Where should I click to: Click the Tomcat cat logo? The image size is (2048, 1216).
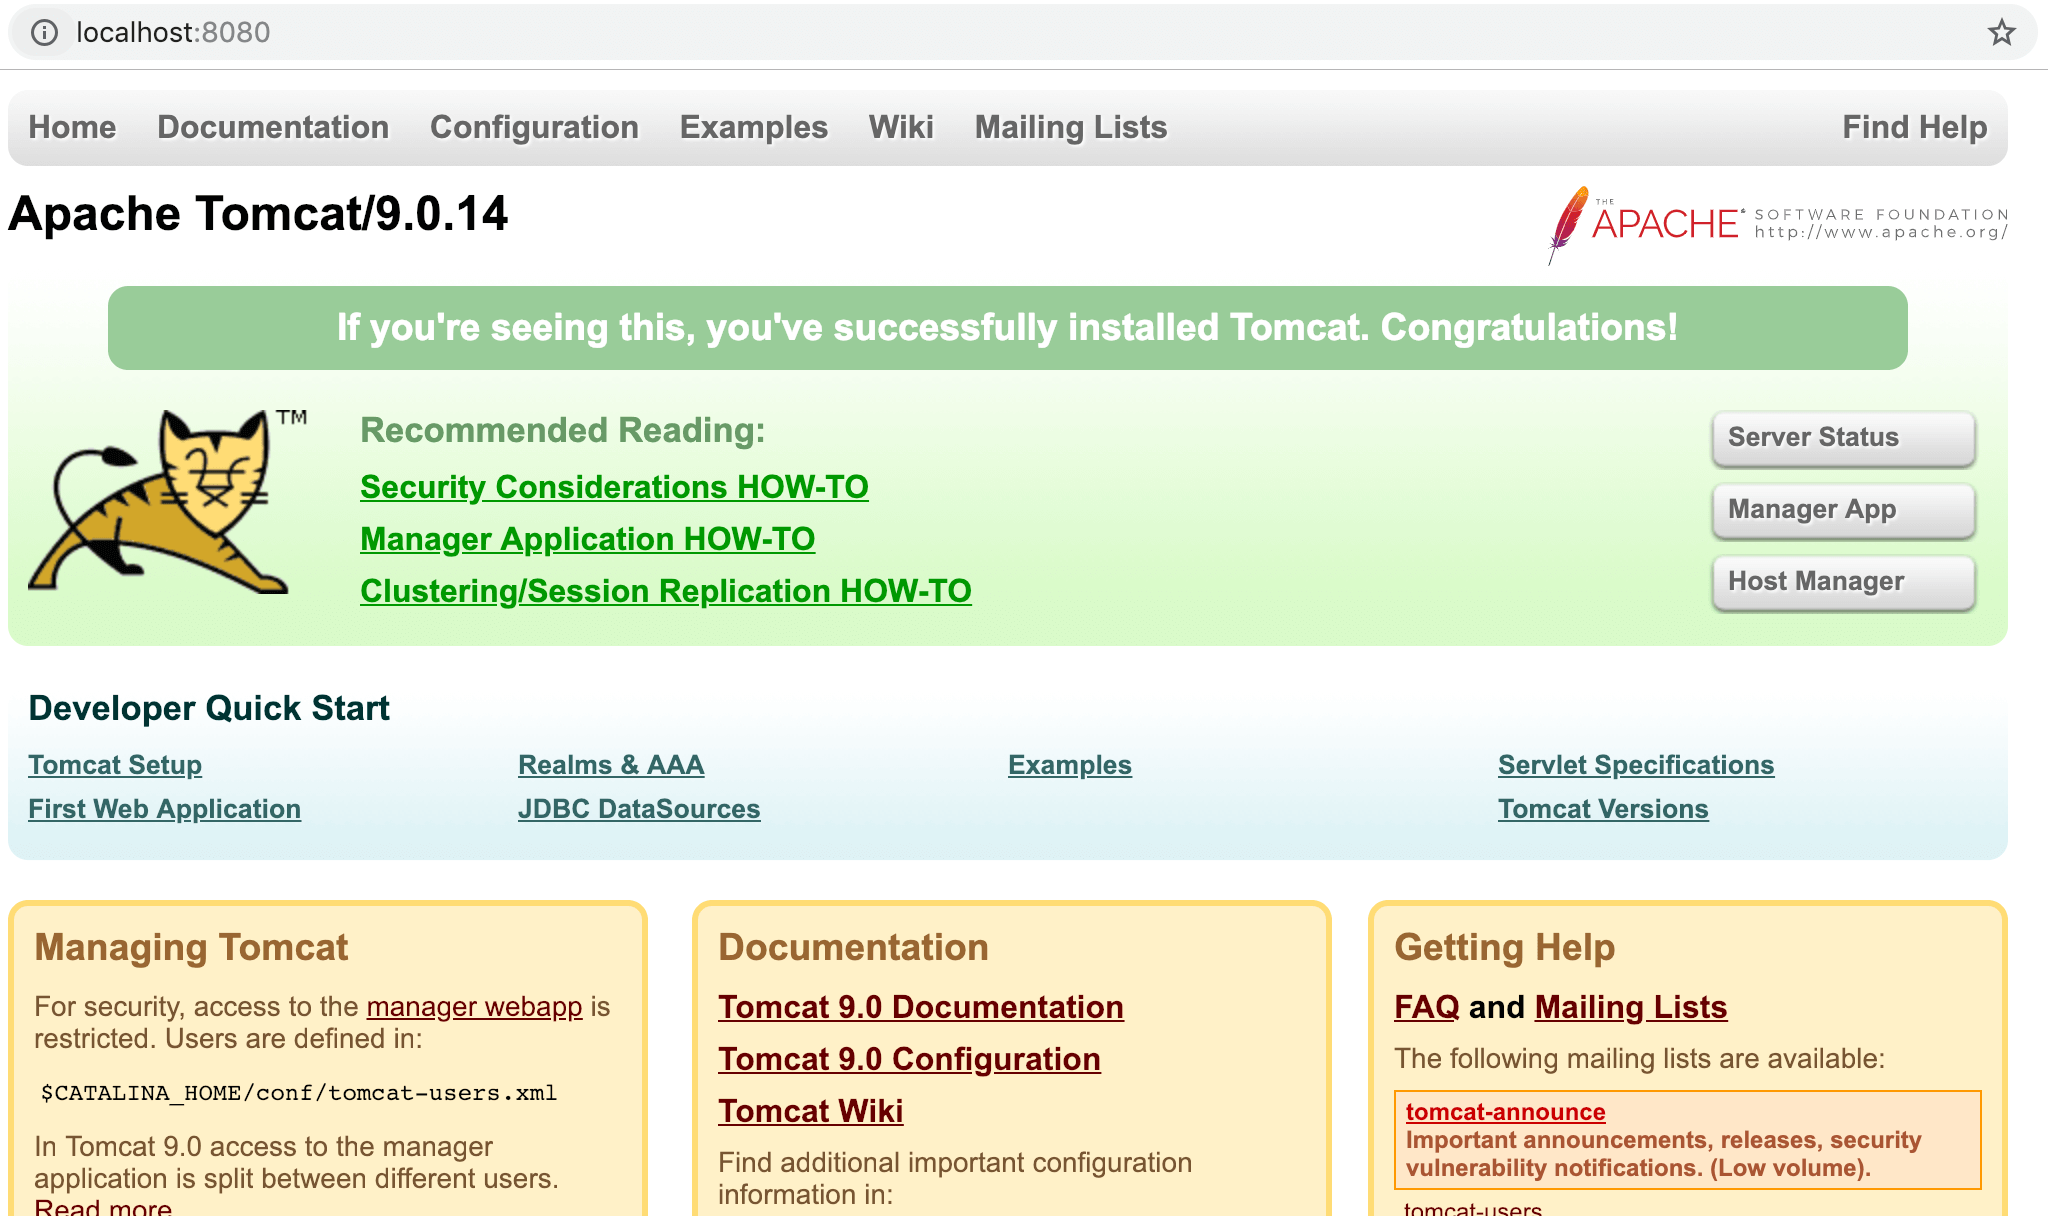[160, 502]
